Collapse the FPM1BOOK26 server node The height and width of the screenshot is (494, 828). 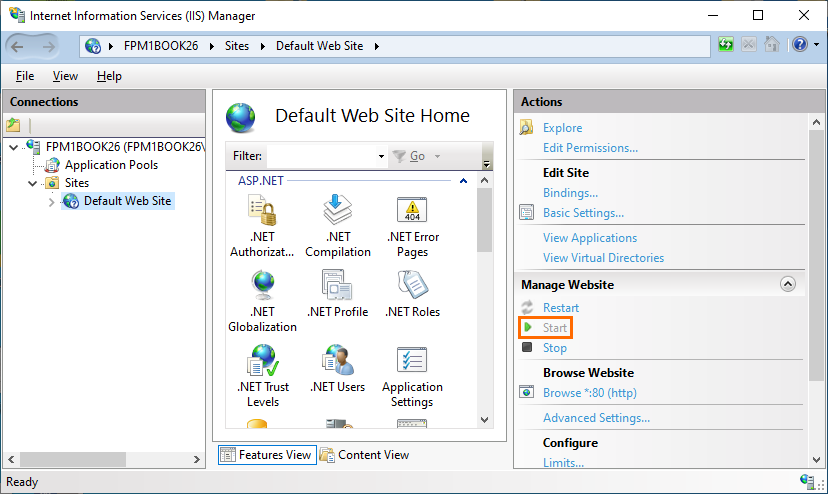(x=14, y=147)
